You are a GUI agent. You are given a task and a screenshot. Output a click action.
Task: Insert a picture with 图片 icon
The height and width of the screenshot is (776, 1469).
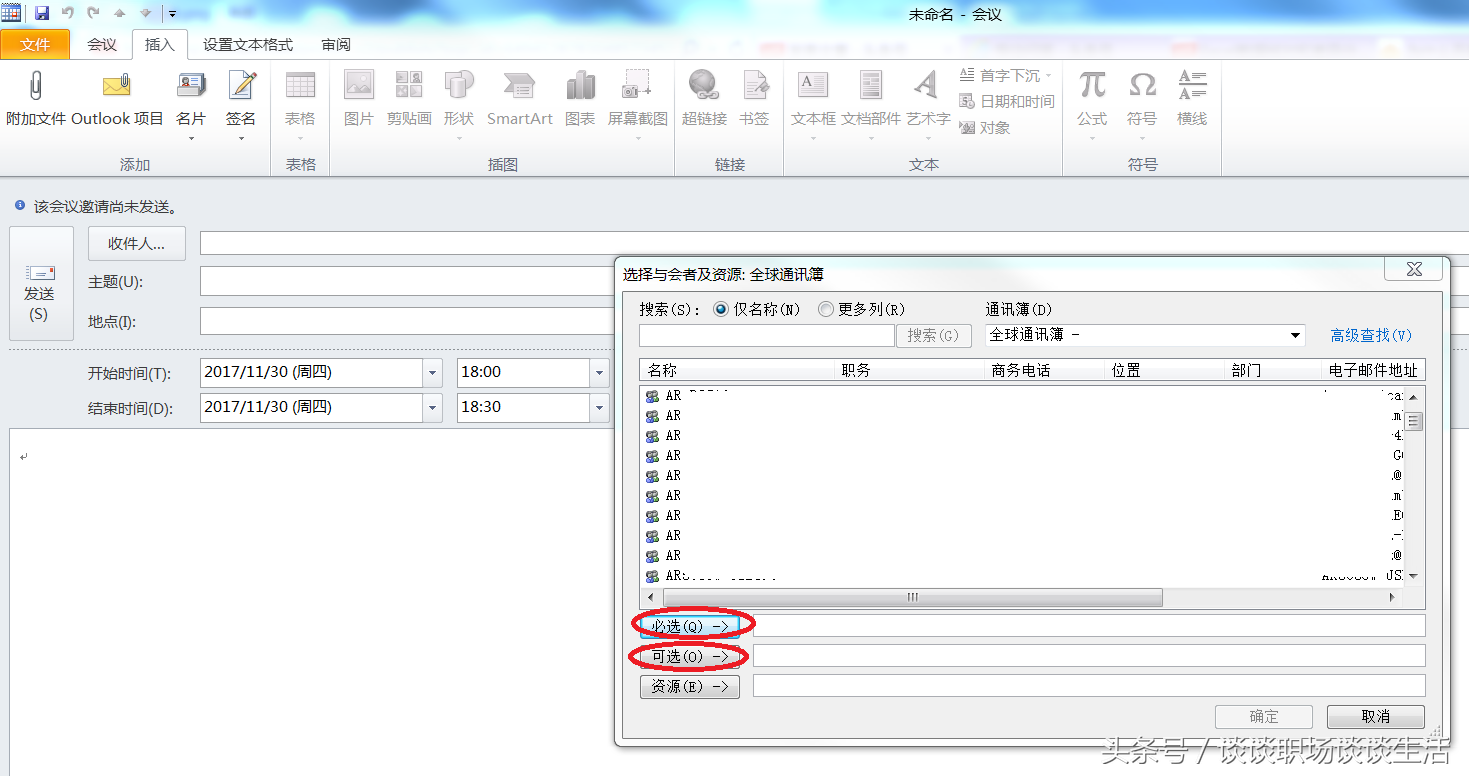(x=358, y=87)
